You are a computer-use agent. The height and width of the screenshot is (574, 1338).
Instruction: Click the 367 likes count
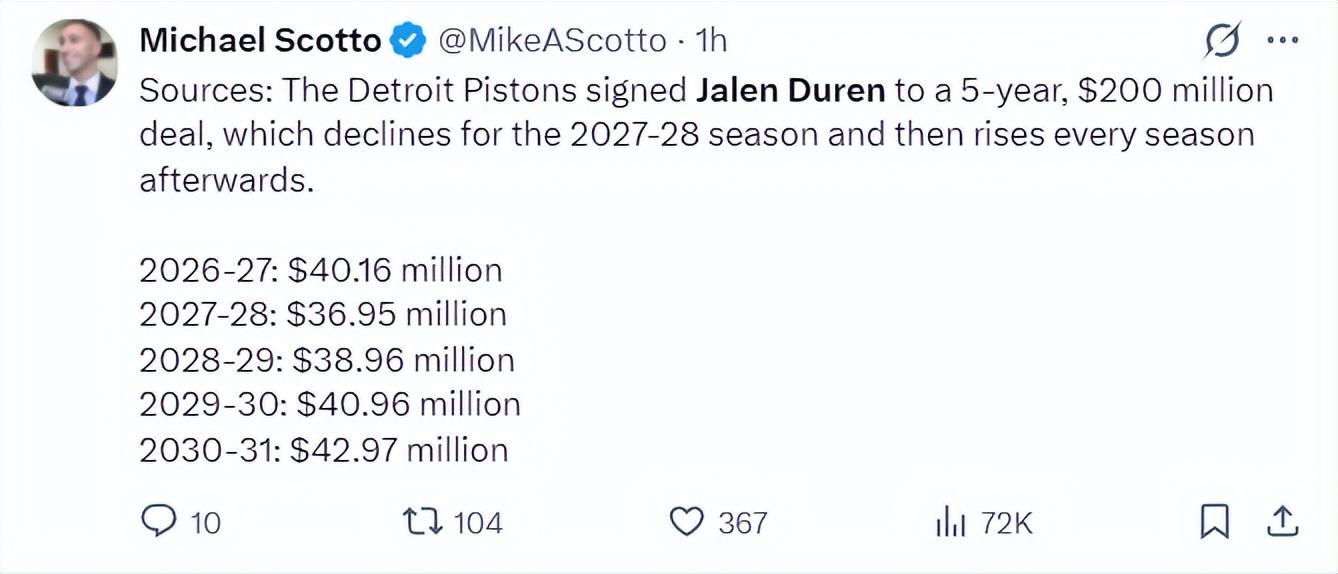pos(743,522)
